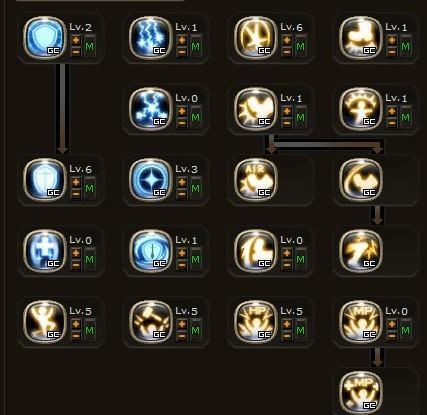Click M button for the hammer skill

195,330
